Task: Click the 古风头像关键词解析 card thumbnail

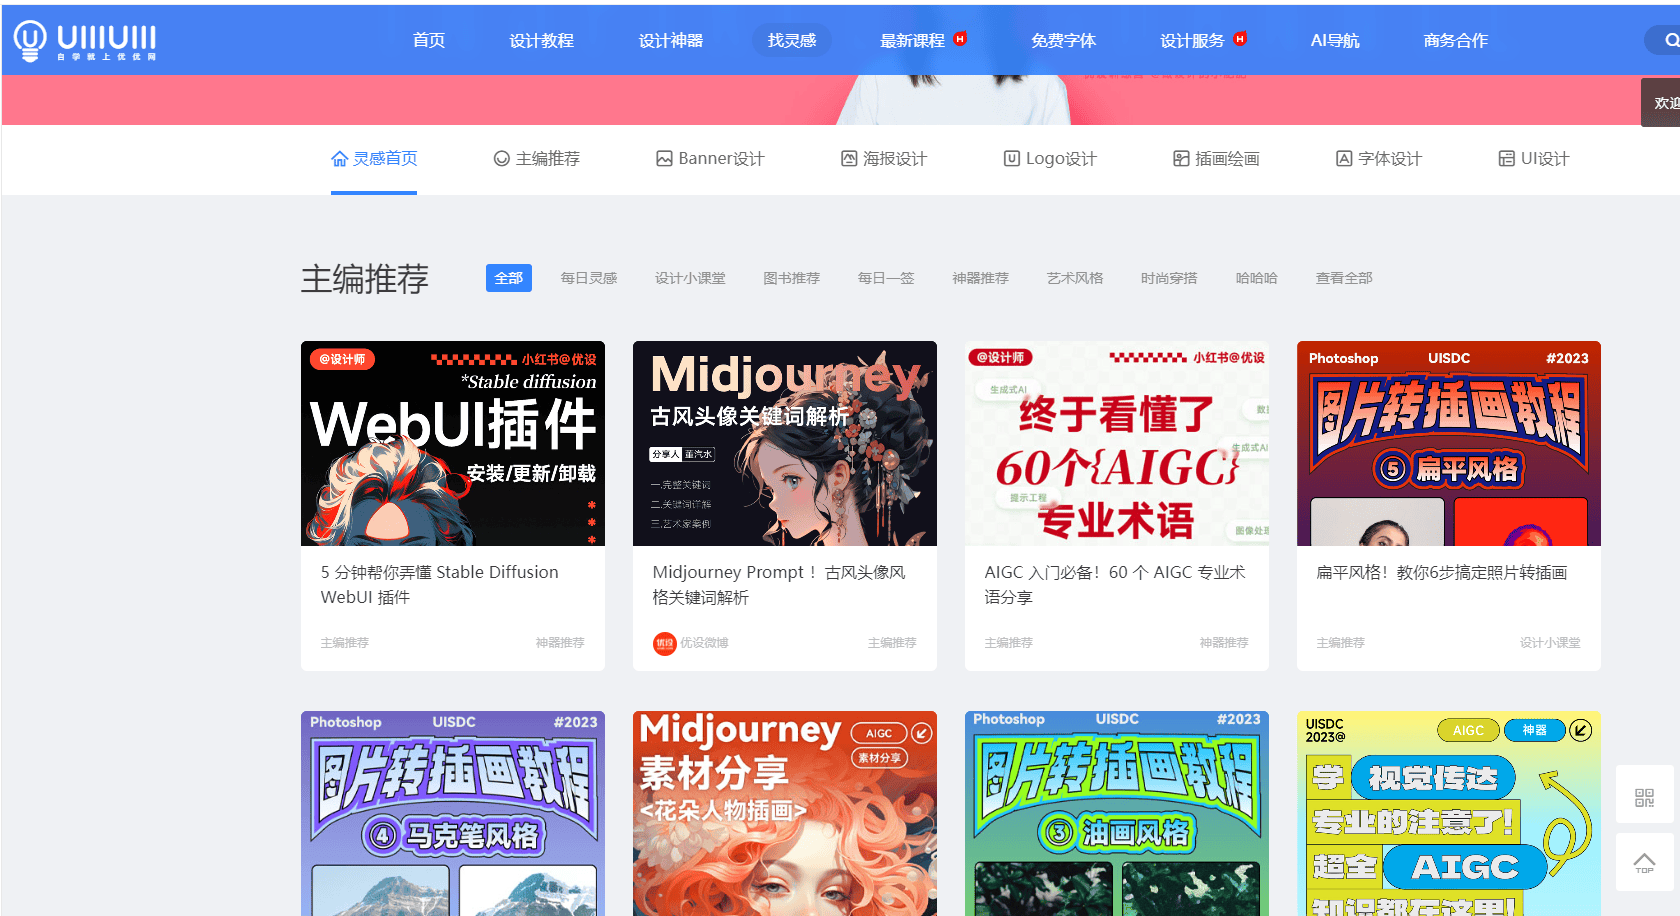Action: pos(784,443)
